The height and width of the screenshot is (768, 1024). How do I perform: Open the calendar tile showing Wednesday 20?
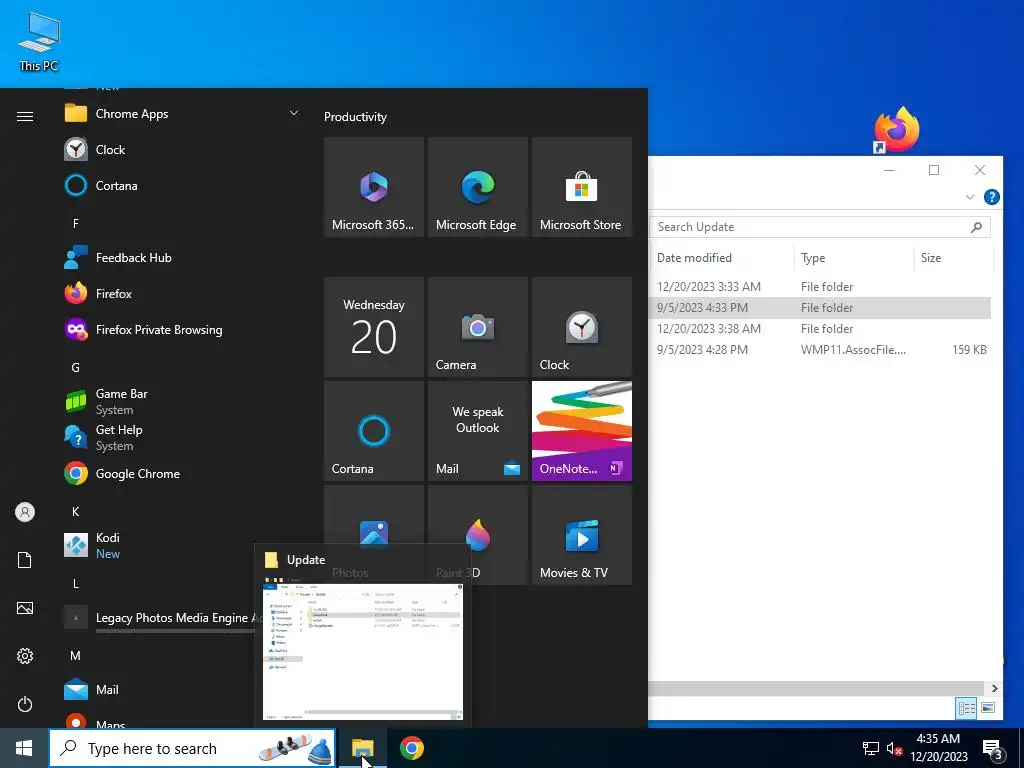point(374,327)
